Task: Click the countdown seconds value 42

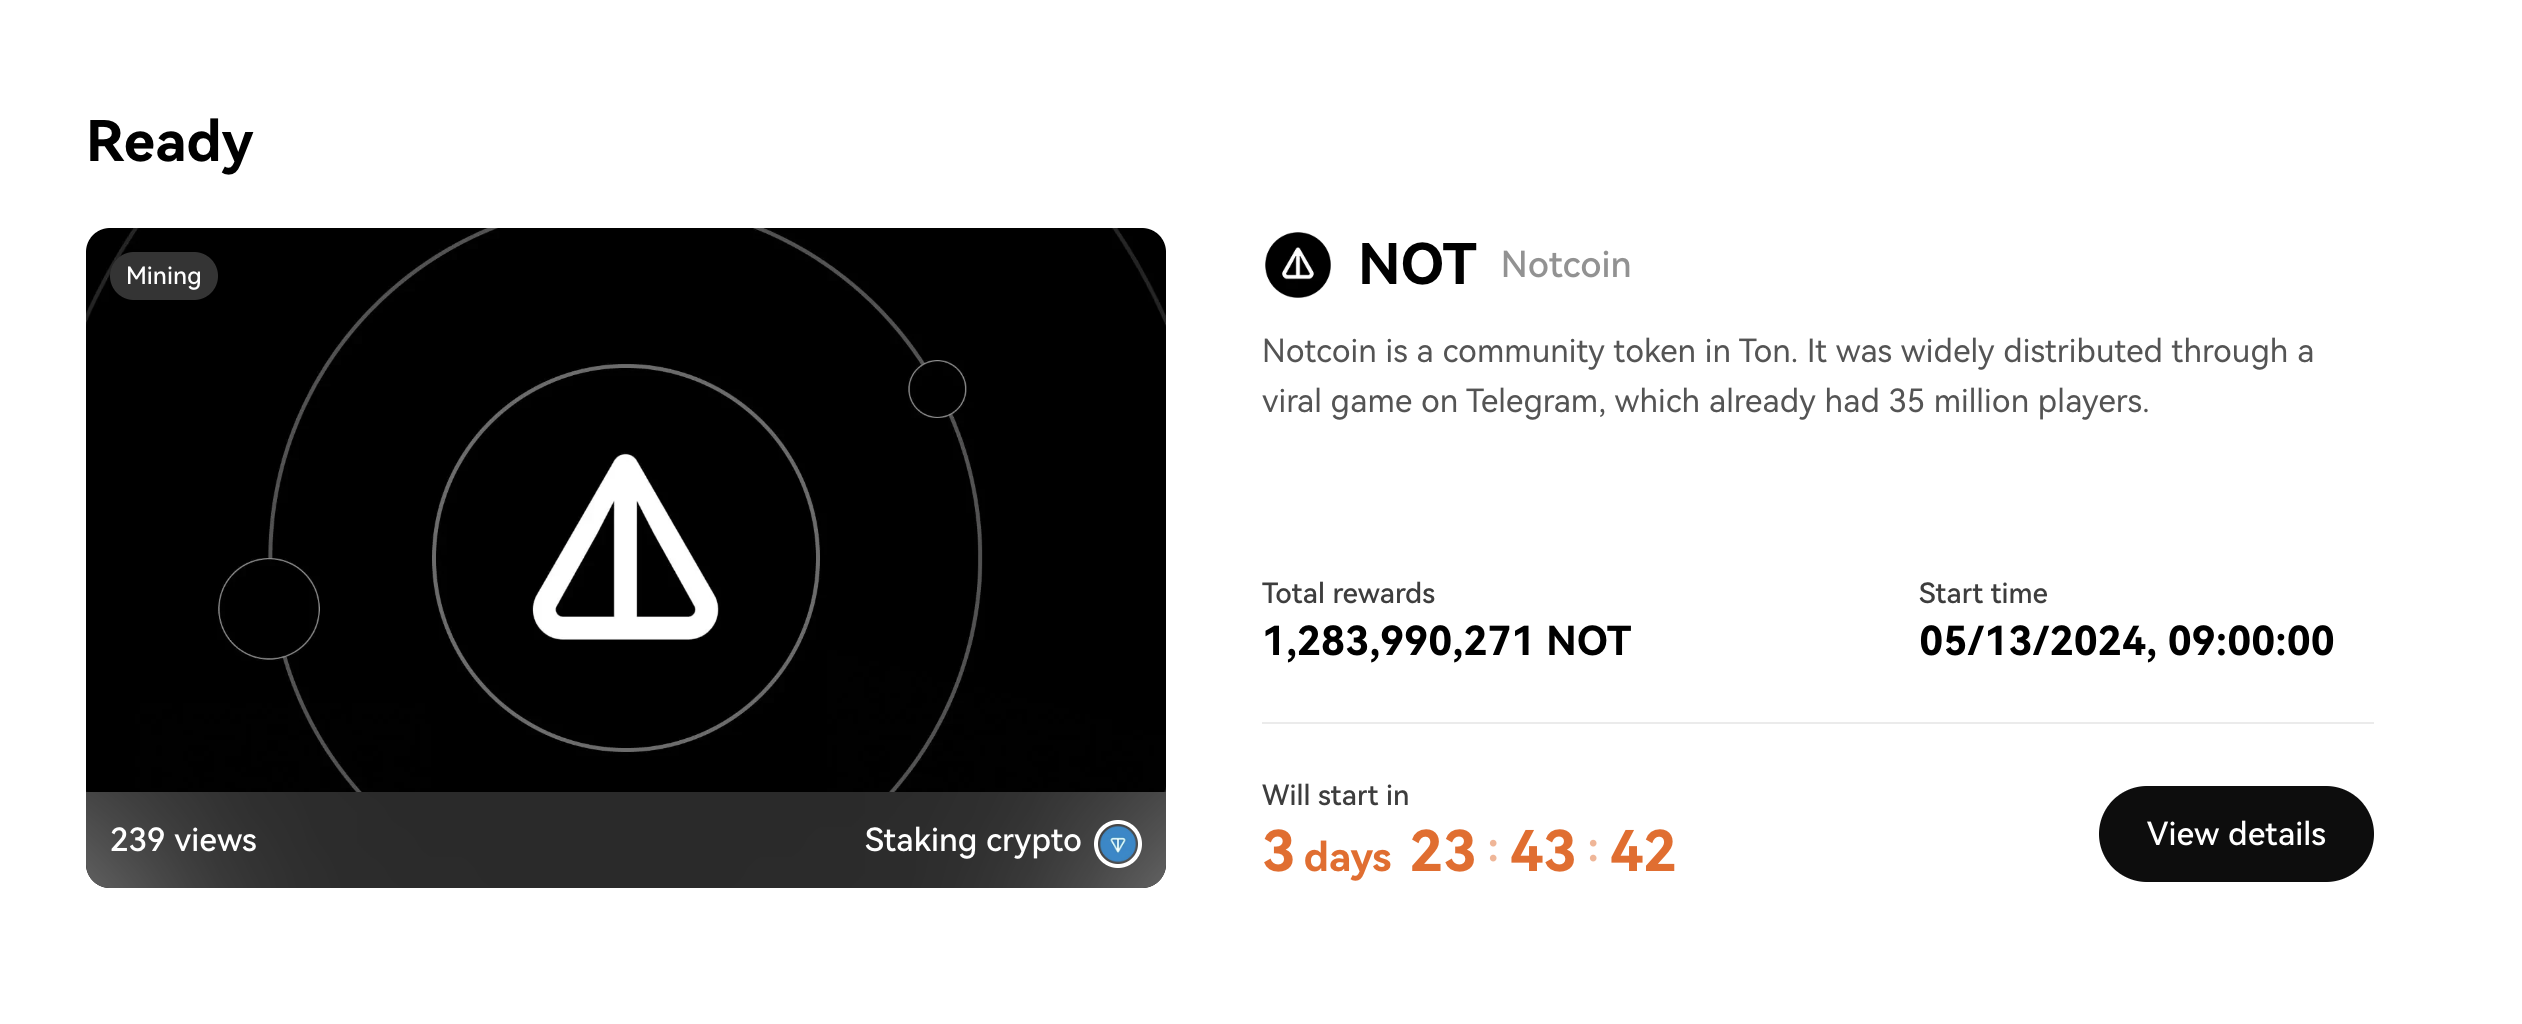Action: (1642, 852)
